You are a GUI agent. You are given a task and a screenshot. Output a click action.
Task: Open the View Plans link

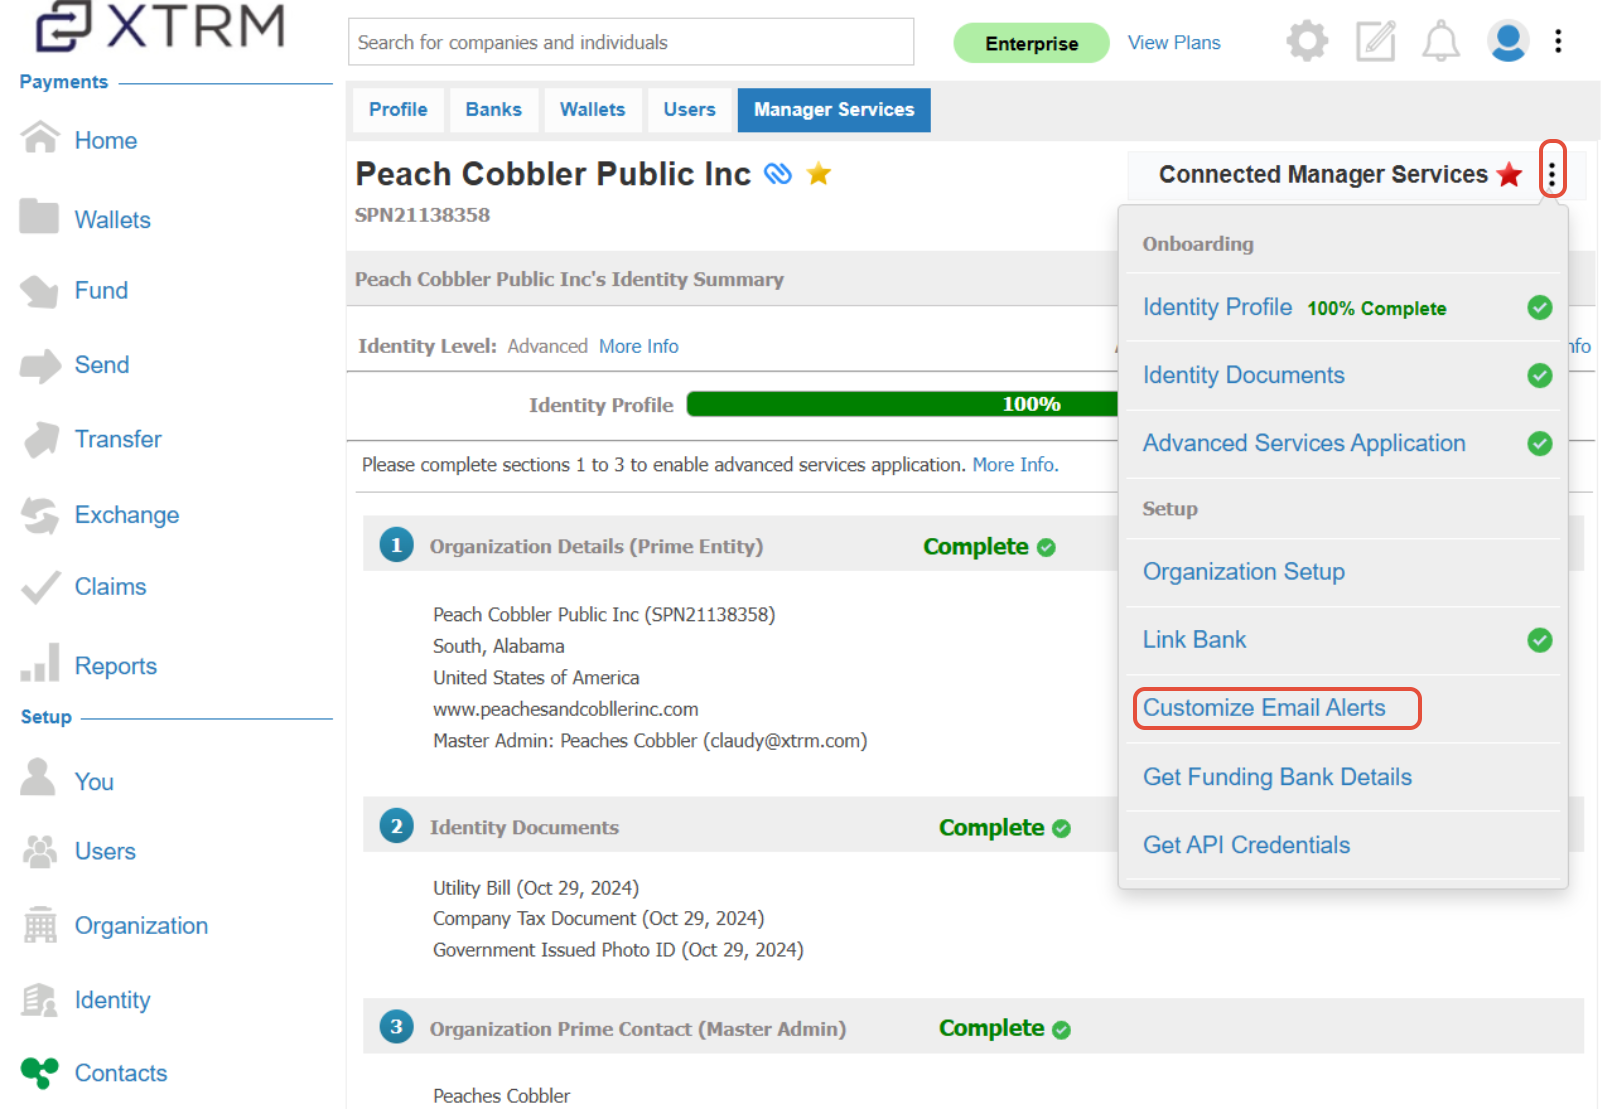(1174, 43)
